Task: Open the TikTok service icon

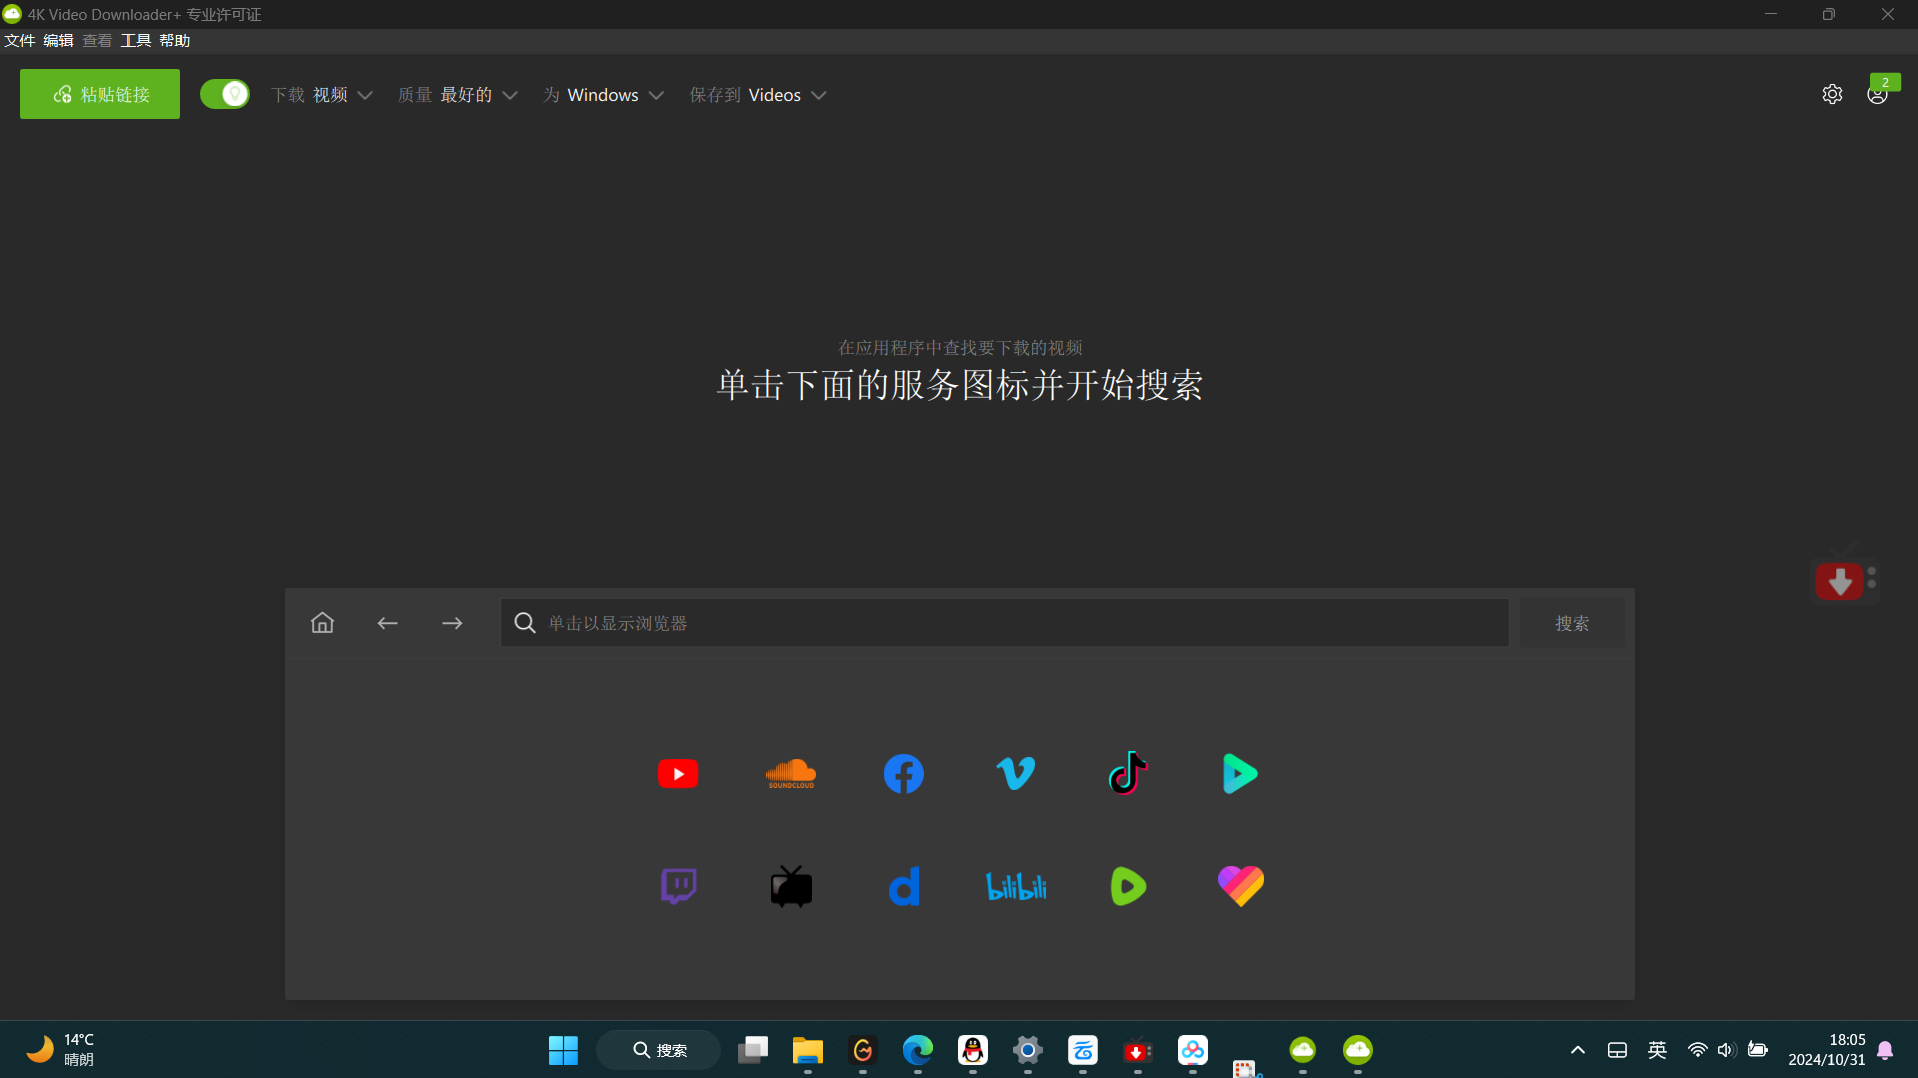Action: tap(1128, 773)
